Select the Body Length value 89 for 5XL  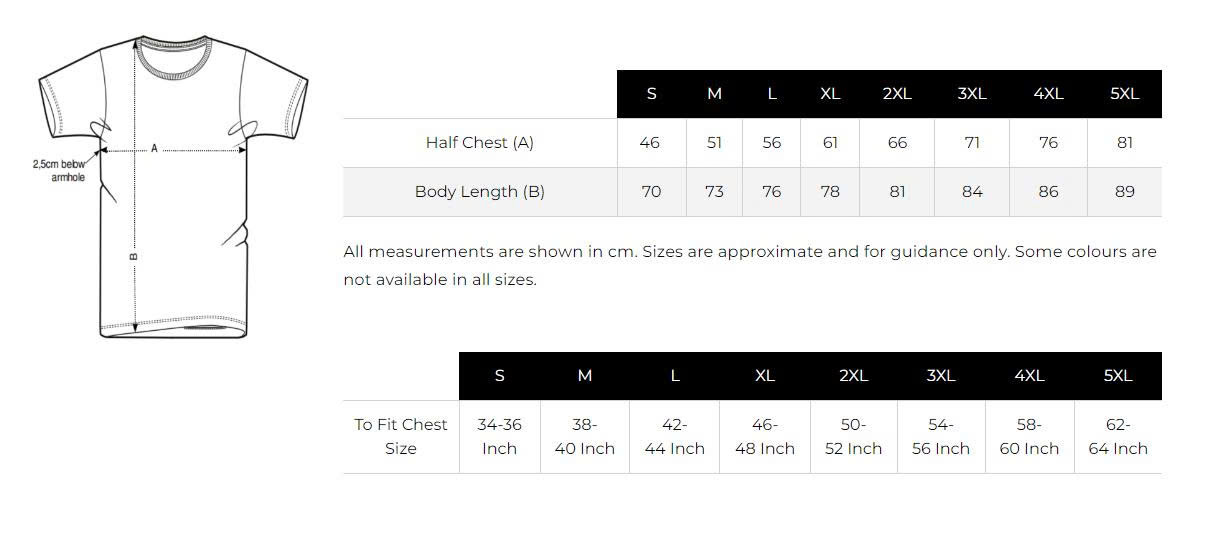click(x=1124, y=192)
